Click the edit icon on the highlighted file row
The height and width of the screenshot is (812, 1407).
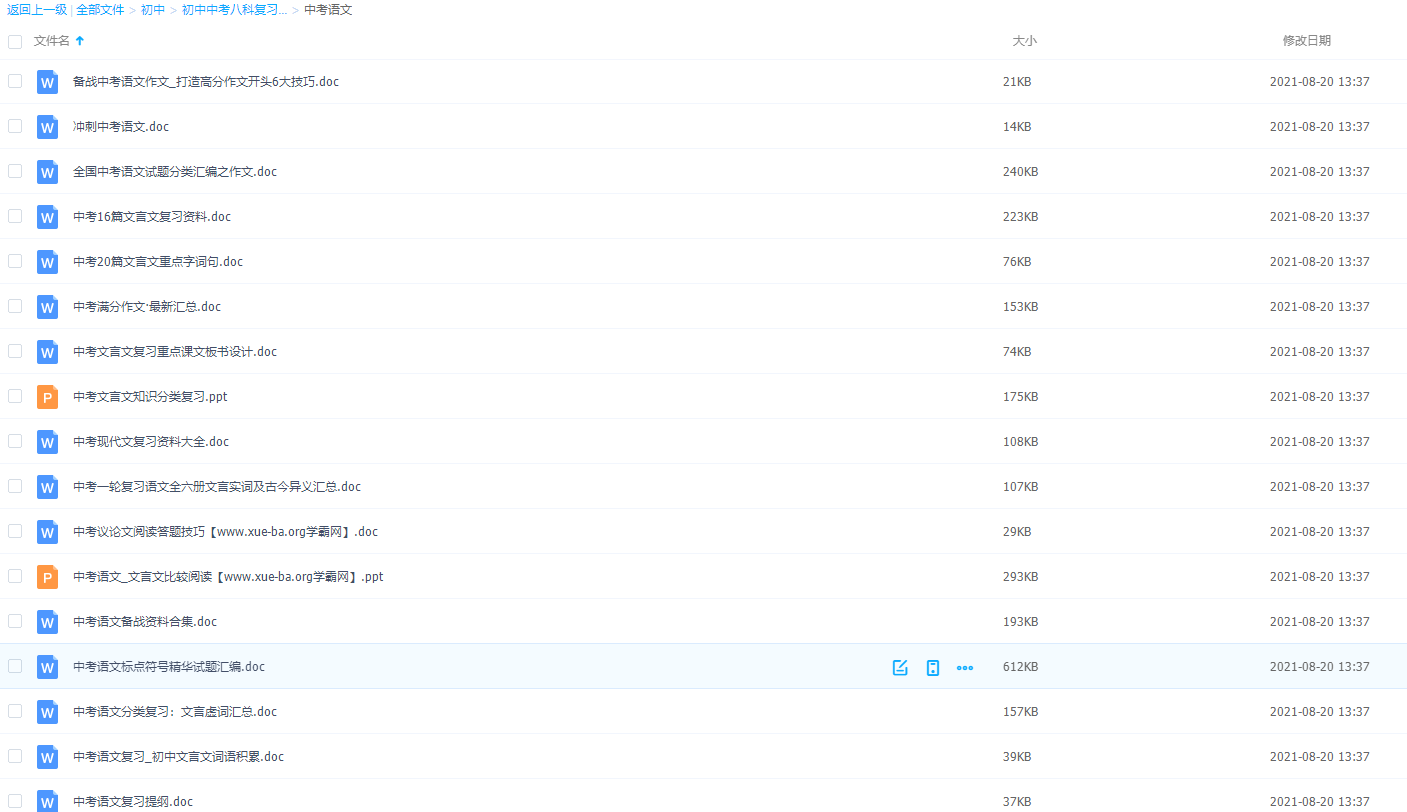(x=900, y=667)
